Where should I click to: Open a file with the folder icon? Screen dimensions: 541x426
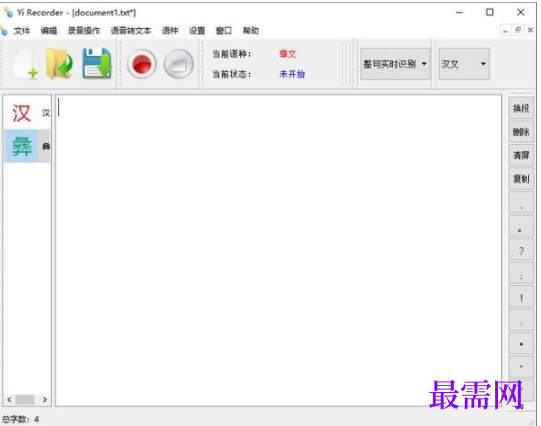coord(60,64)
